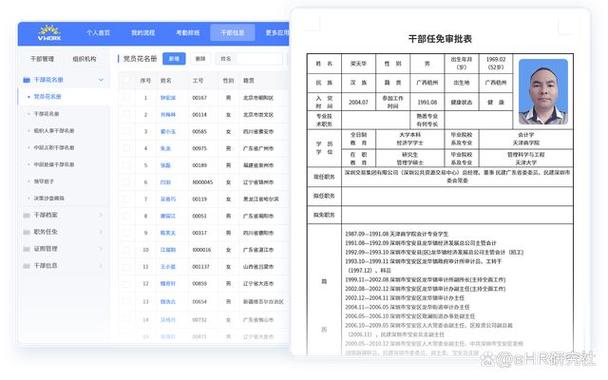The image size is (608, 380).
Task: Switch to the 干部管理 sidebar tab
Action: tap(42, 59)
